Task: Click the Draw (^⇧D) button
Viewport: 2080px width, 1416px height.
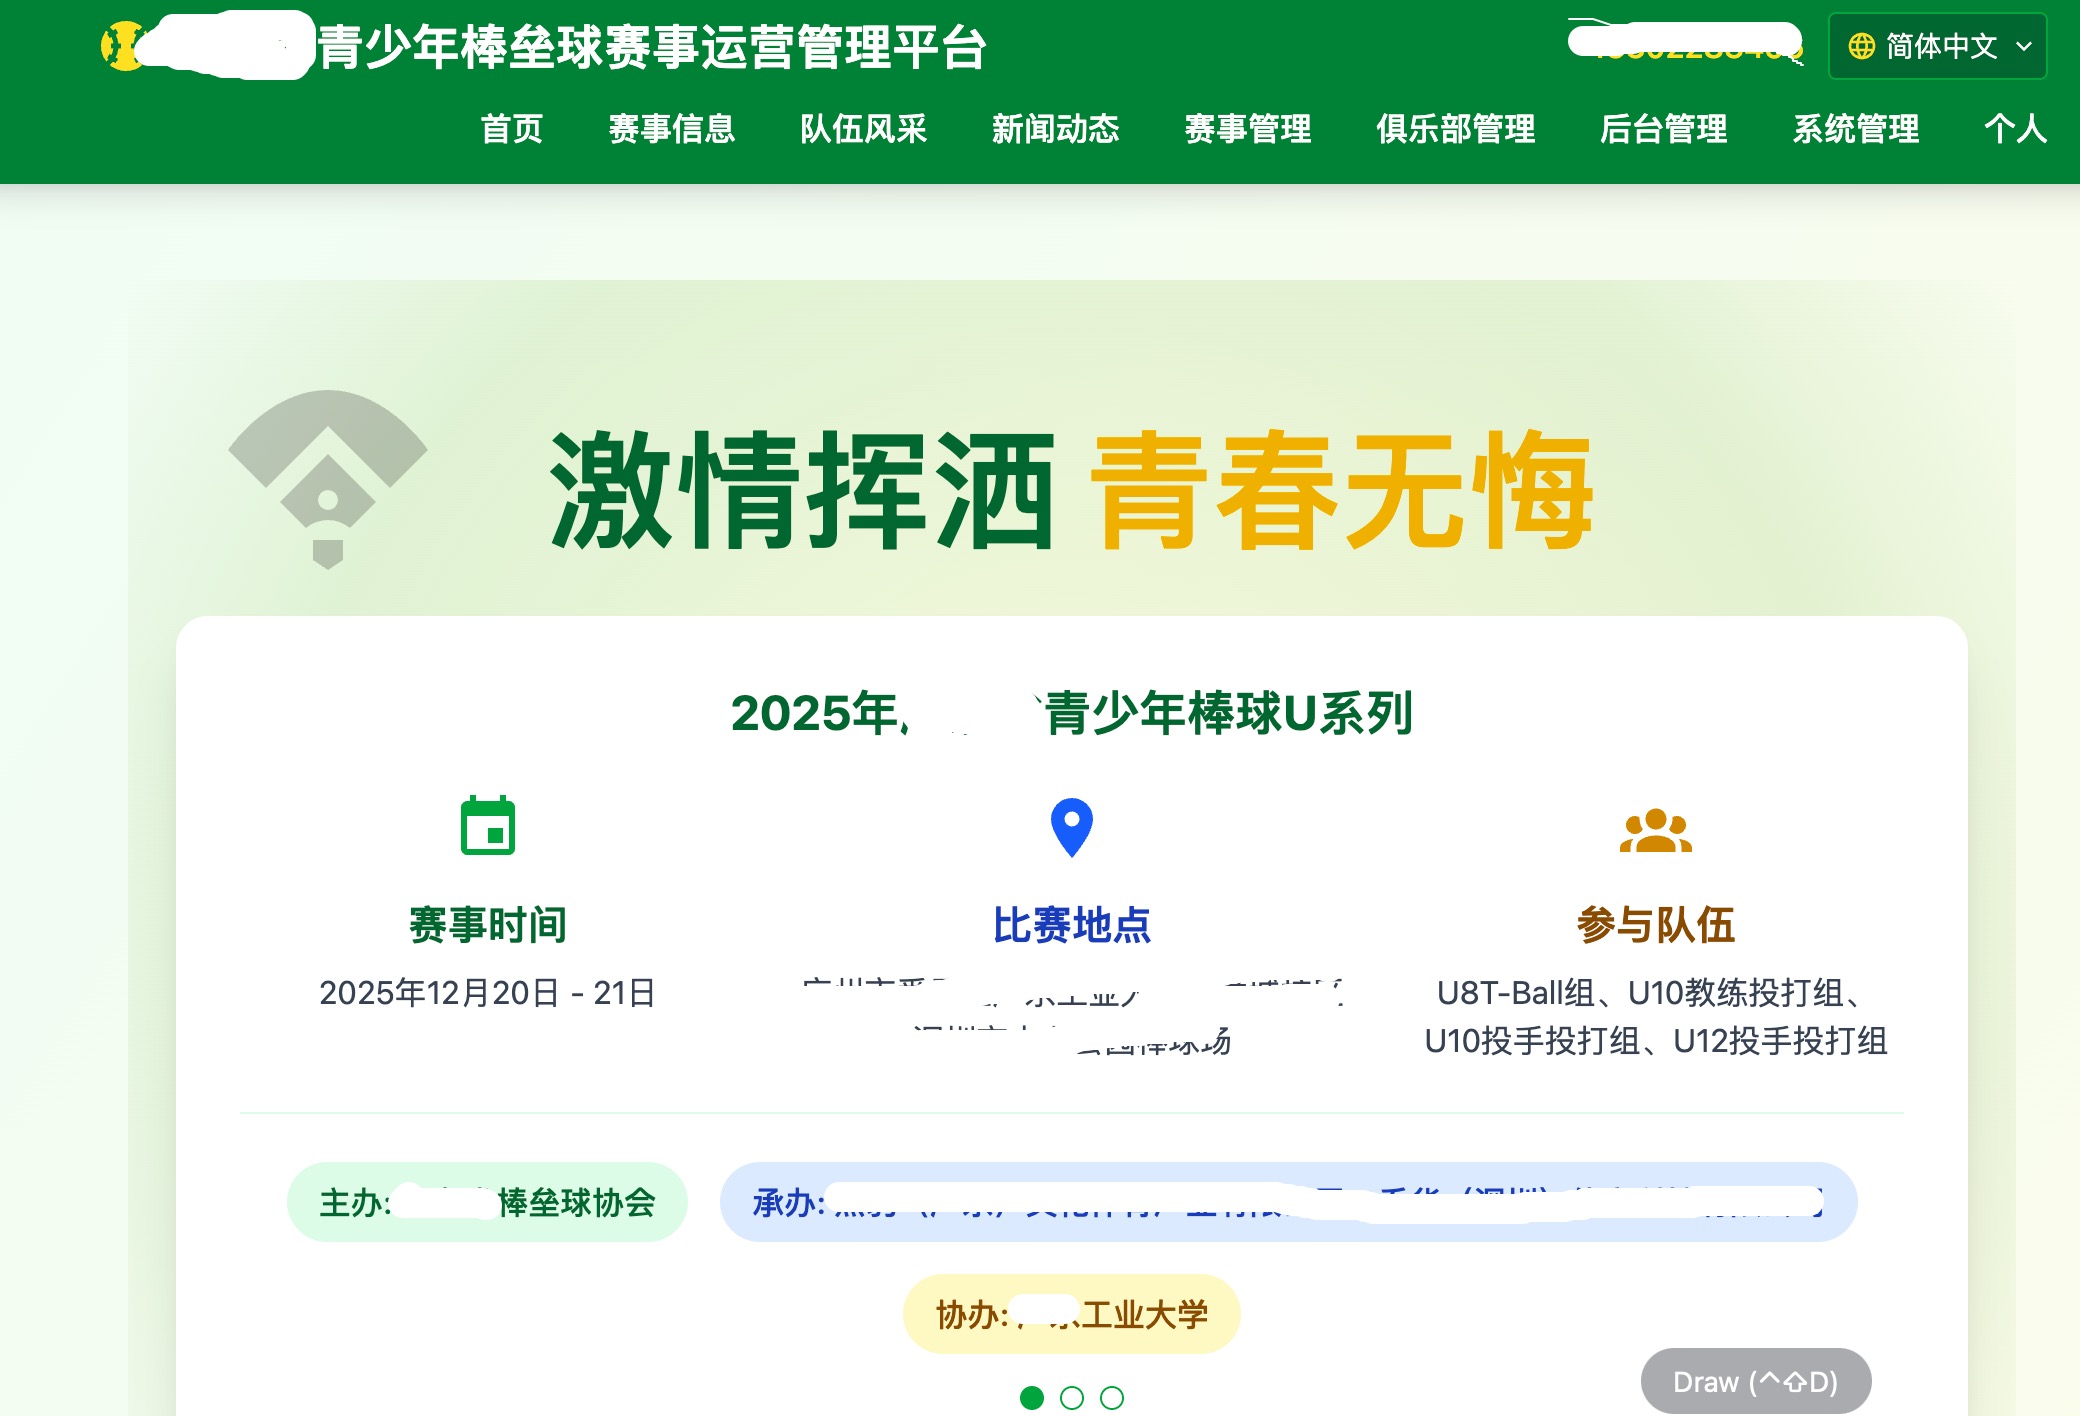Action: click(x=1755, y=1381)
